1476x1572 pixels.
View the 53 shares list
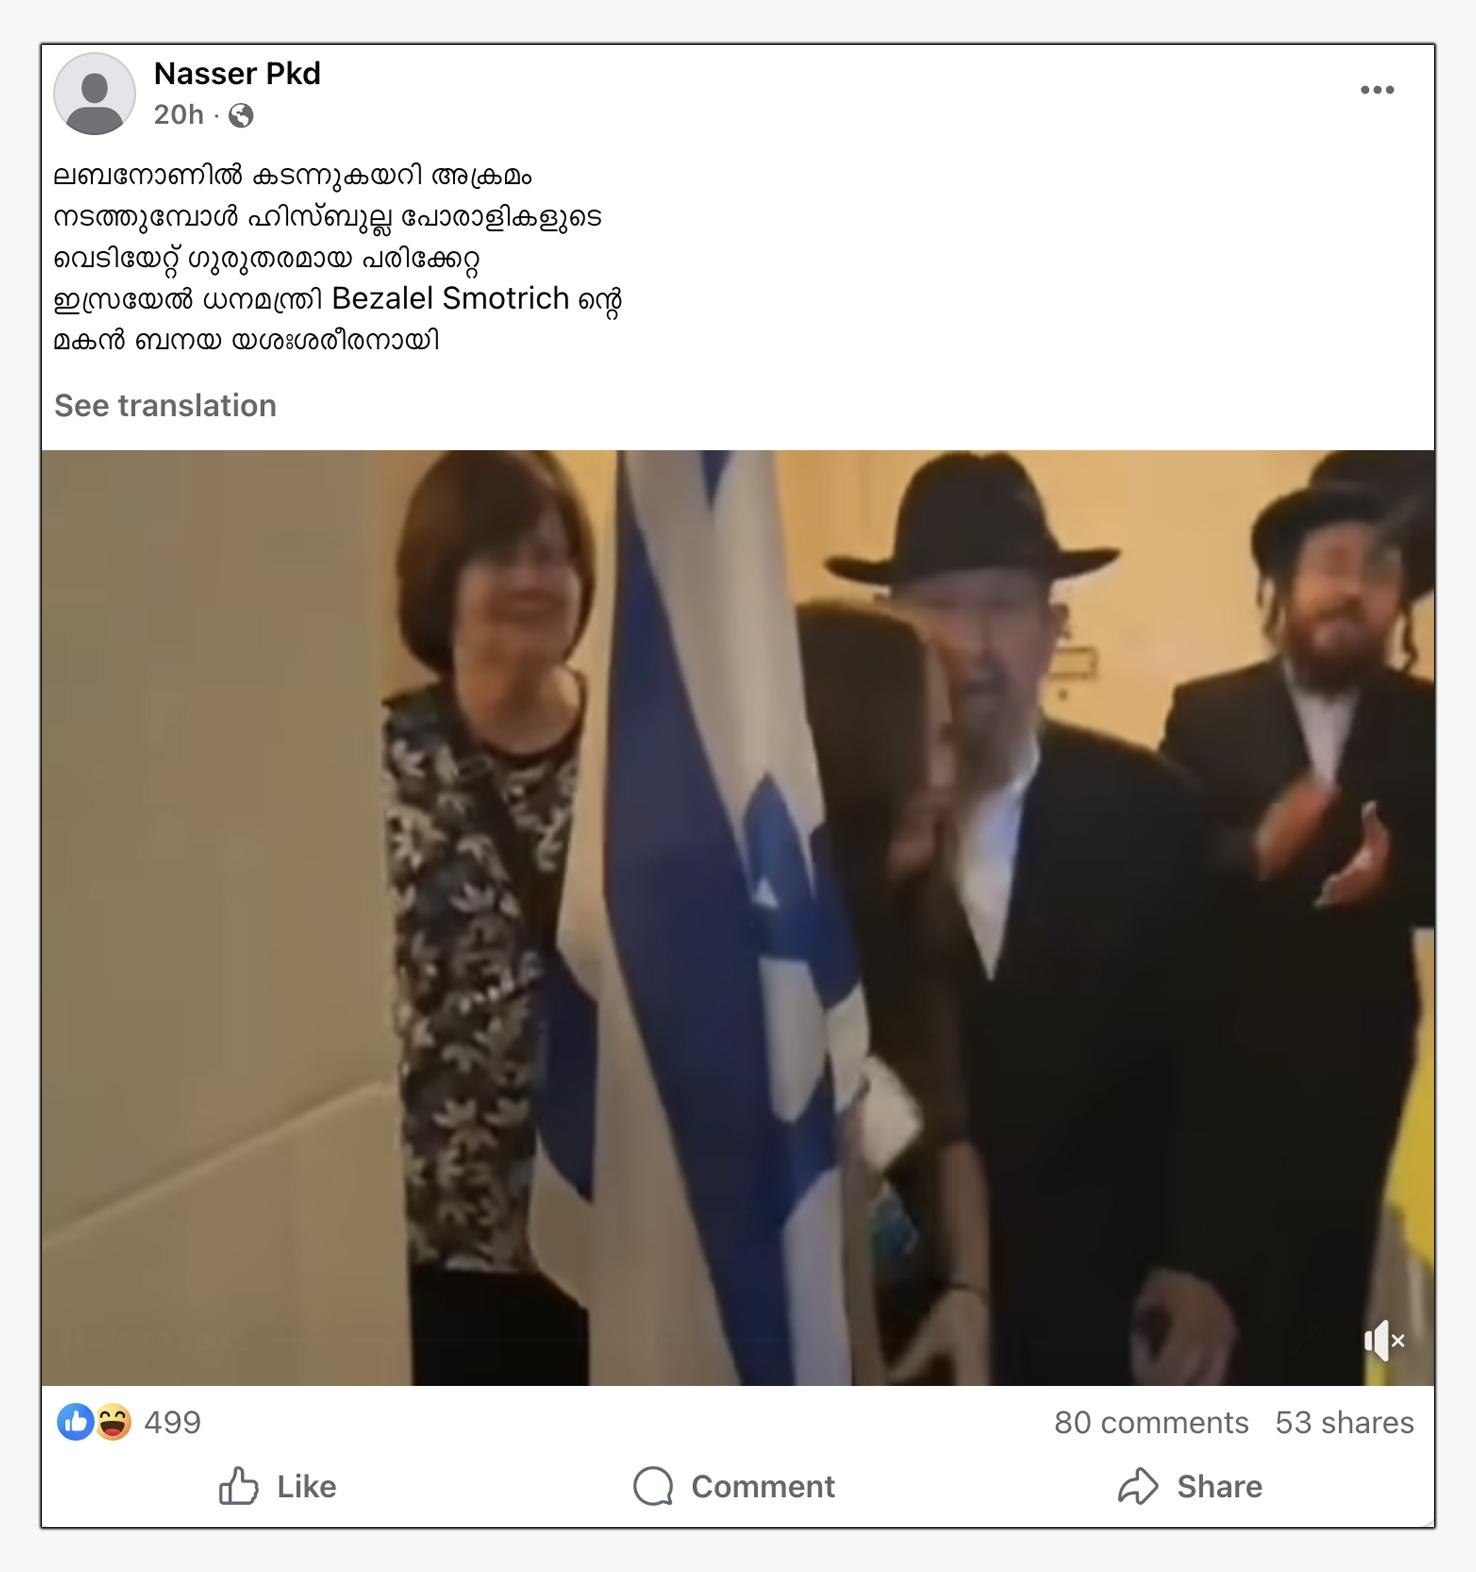tap(1344, 1422)
